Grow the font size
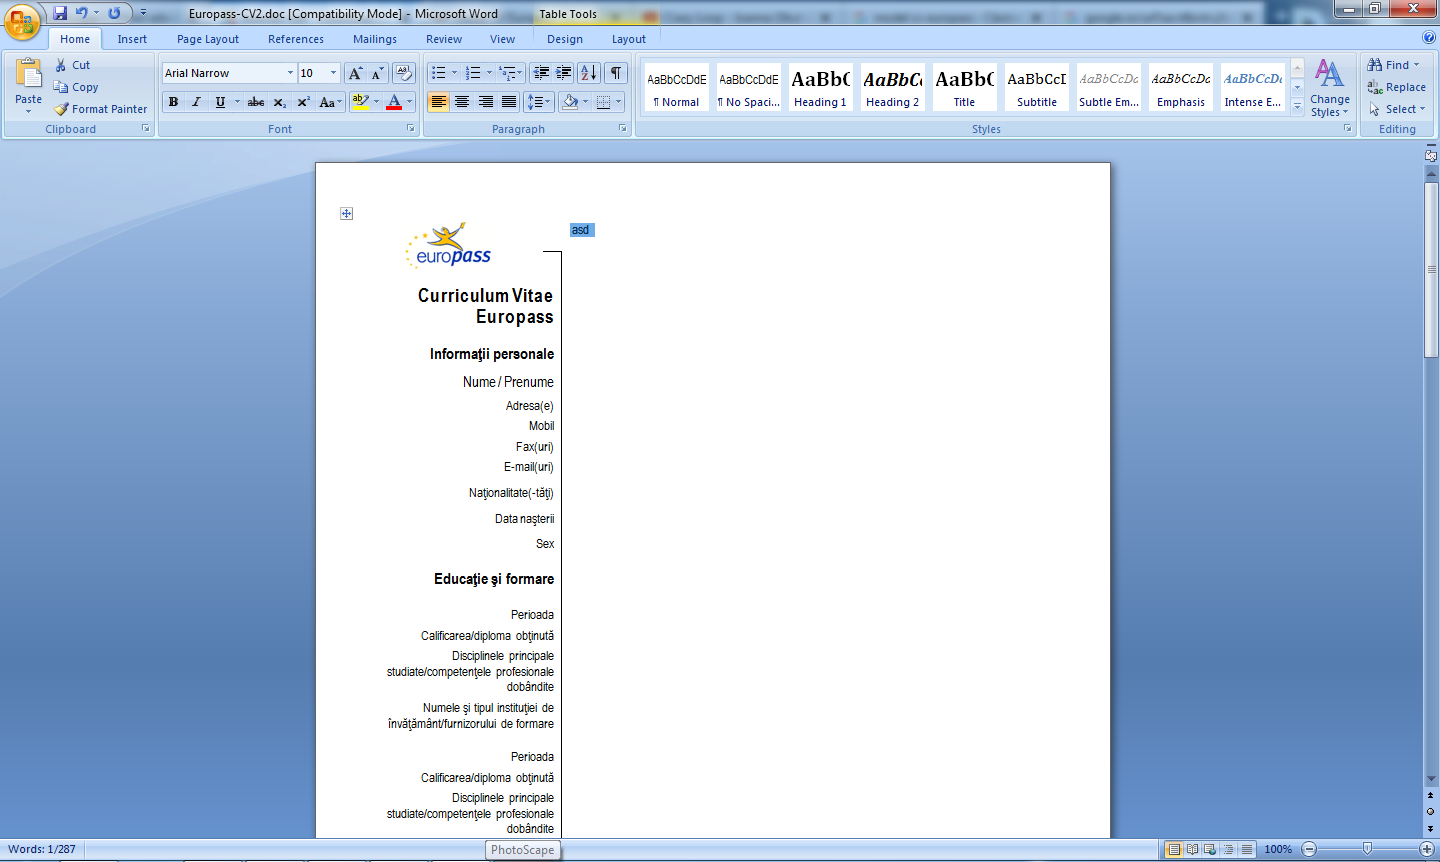 pos(355,73)
